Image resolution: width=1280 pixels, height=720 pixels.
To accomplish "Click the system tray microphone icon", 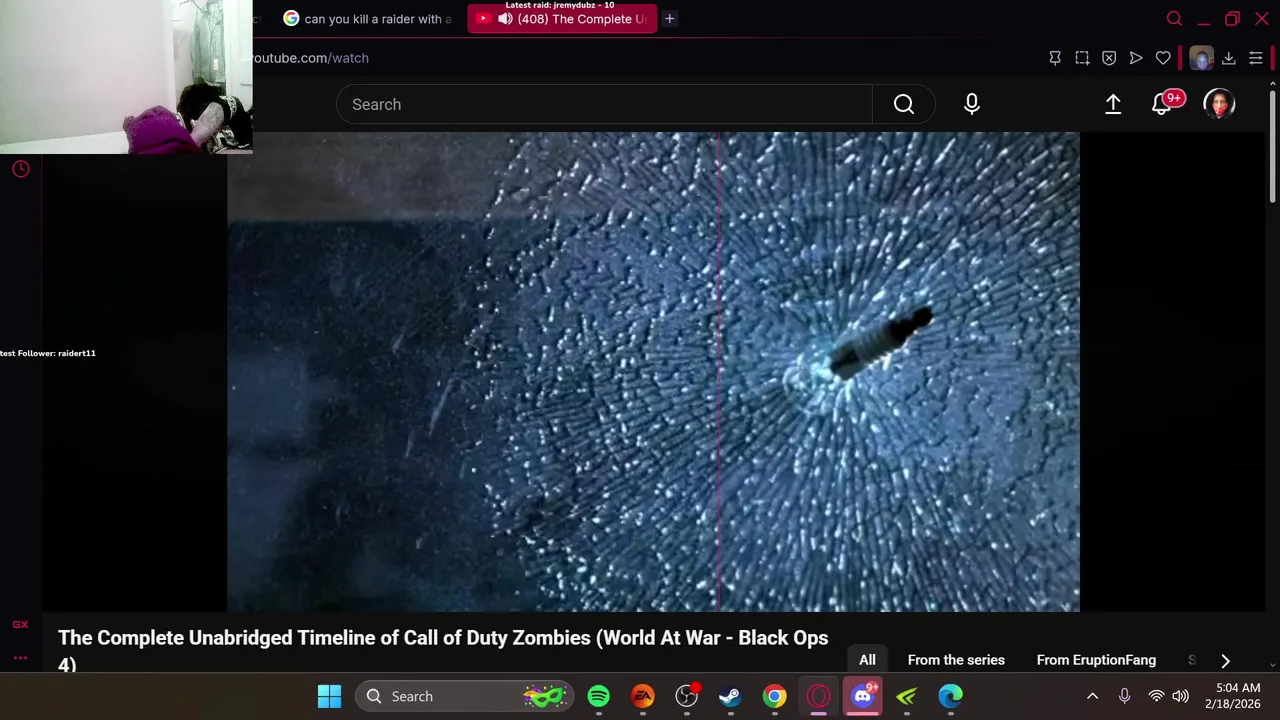I will (x=1124, y=696).
